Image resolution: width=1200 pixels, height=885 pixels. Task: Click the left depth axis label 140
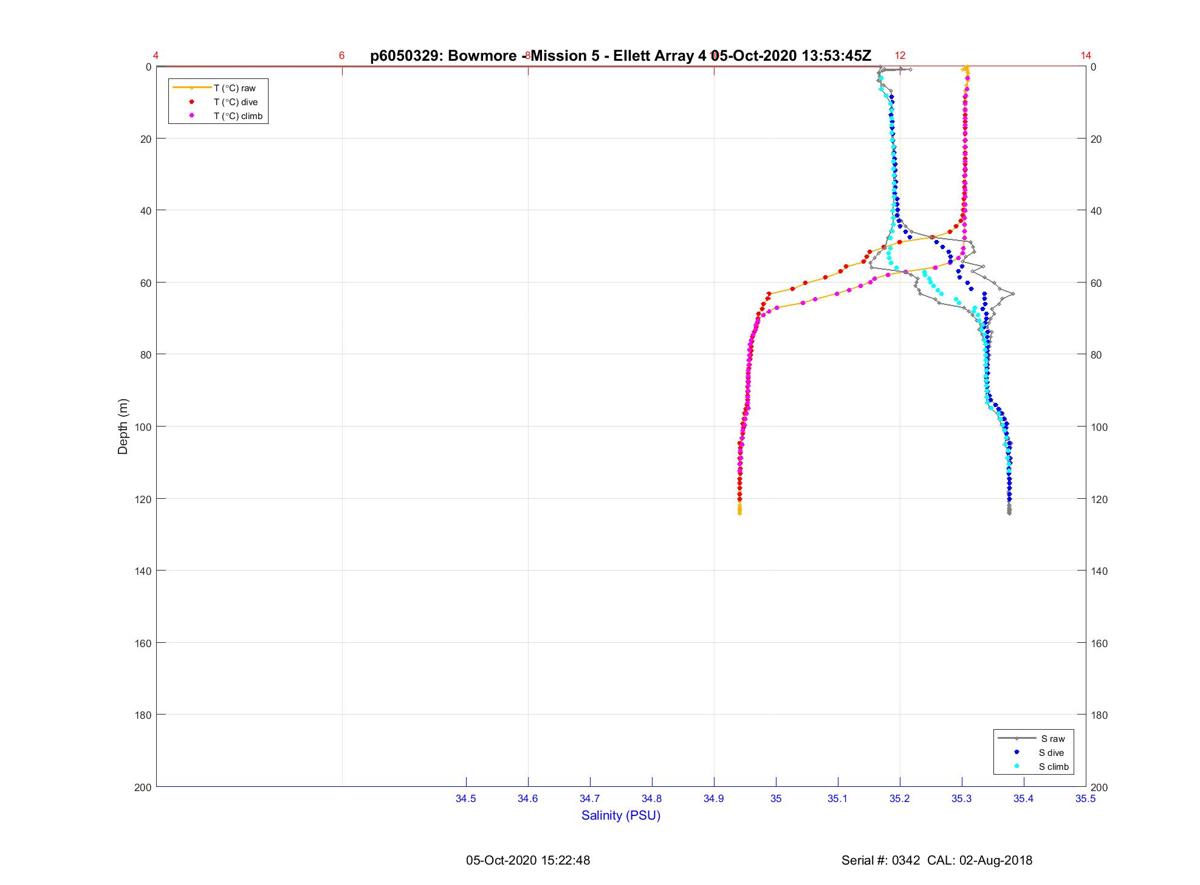[142, 571]
